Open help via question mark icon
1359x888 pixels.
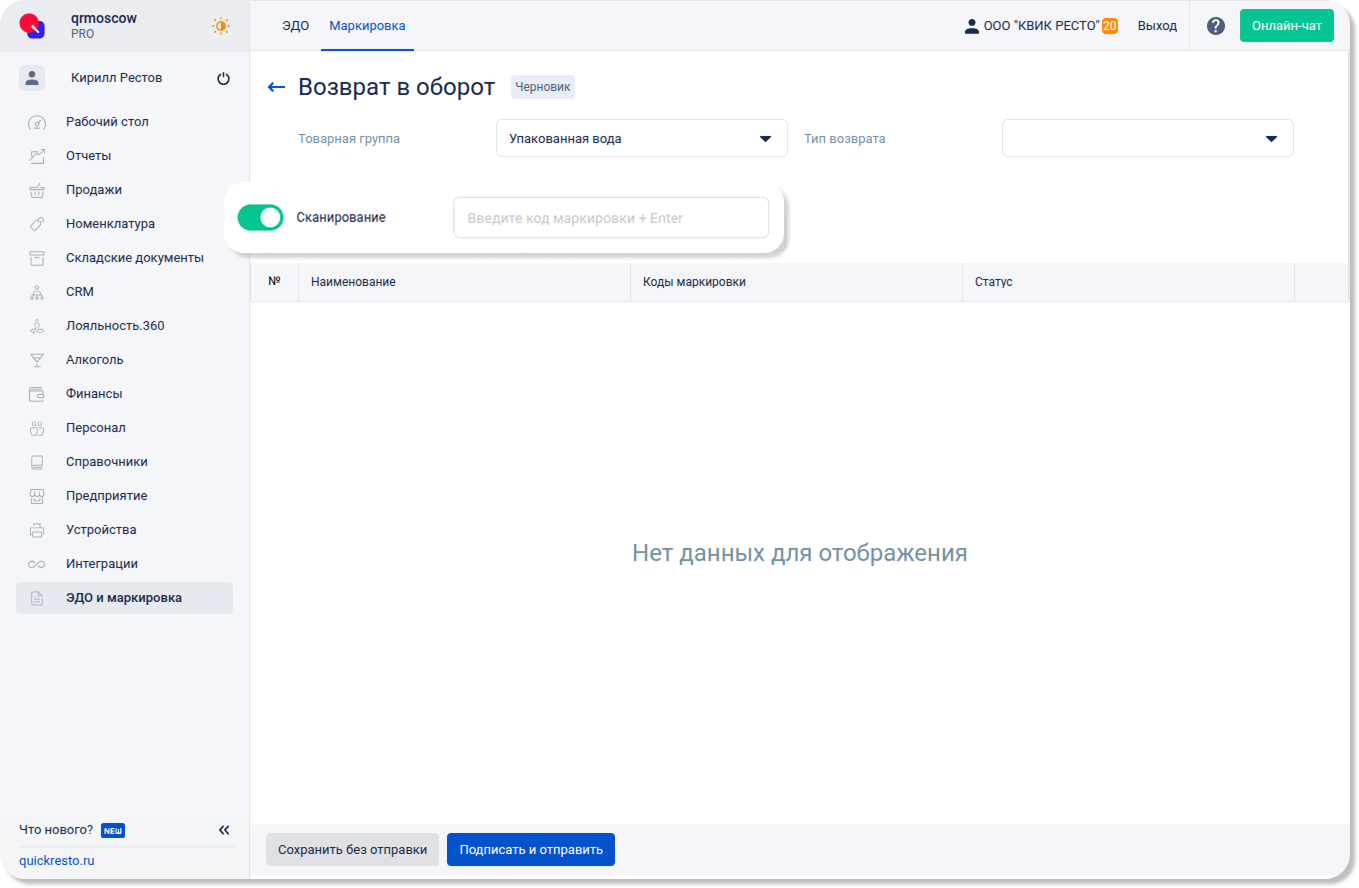1215,26
